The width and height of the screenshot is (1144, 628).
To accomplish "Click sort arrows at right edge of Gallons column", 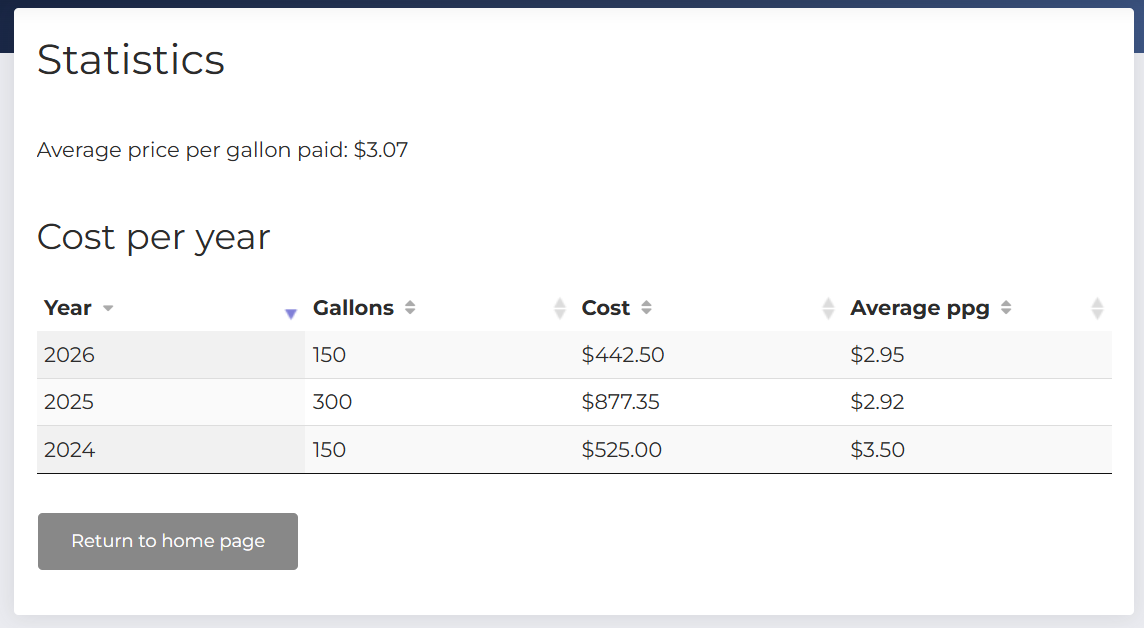I will [559, 308].
